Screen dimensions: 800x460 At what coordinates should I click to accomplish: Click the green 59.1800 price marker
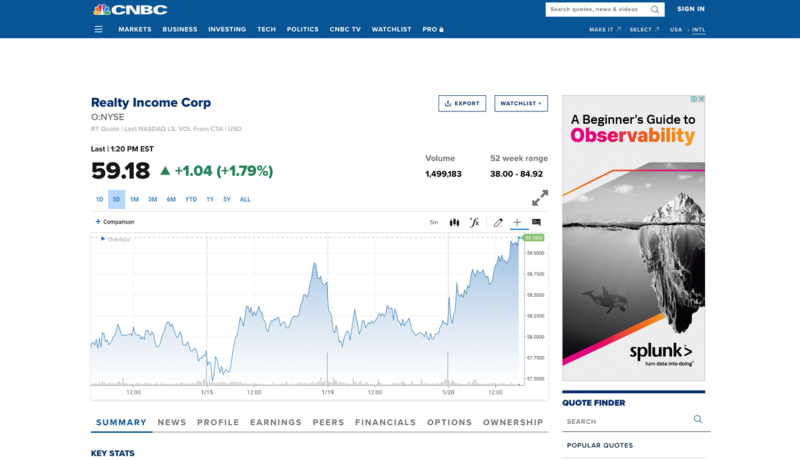click(x=534, y=238)
